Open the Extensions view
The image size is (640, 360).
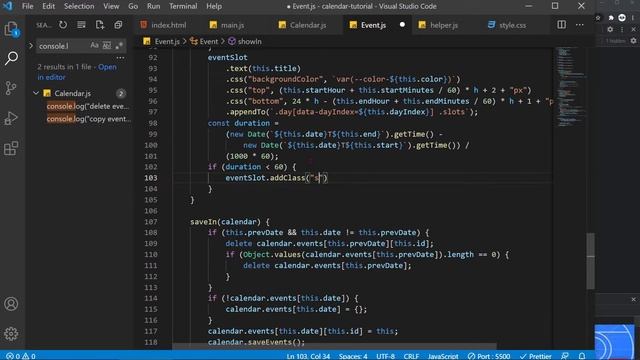click(x=11, y=148)
